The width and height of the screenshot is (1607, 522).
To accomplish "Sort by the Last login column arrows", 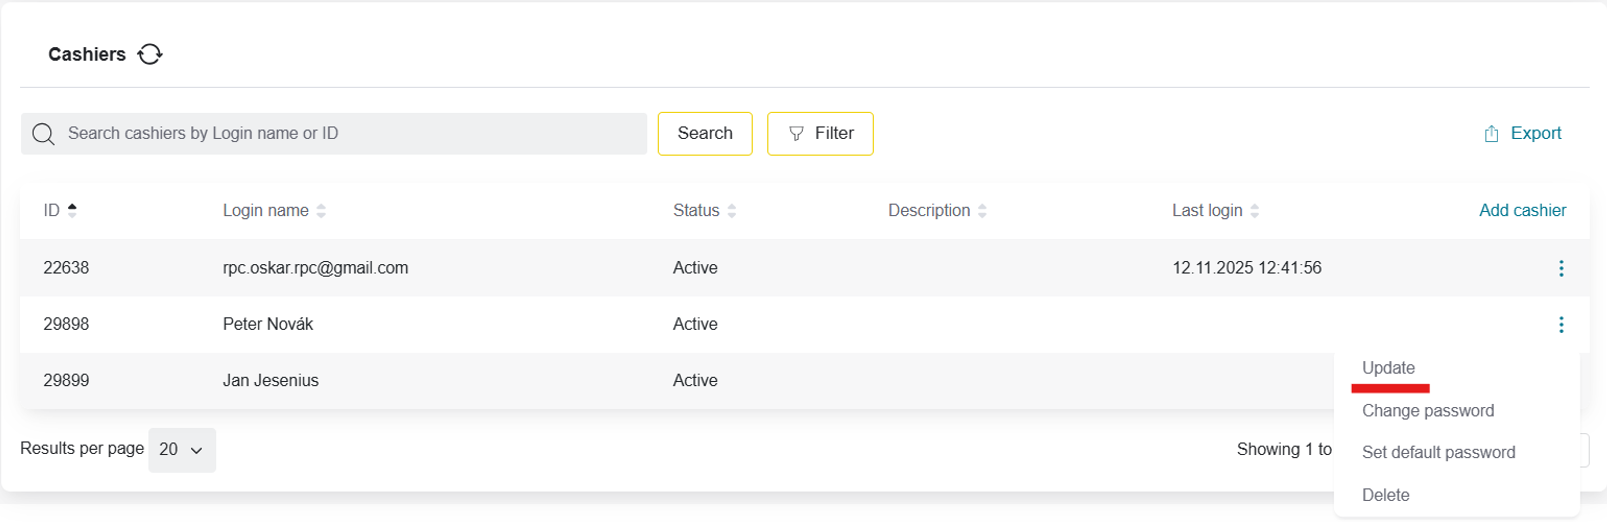I will (1255, 210).
